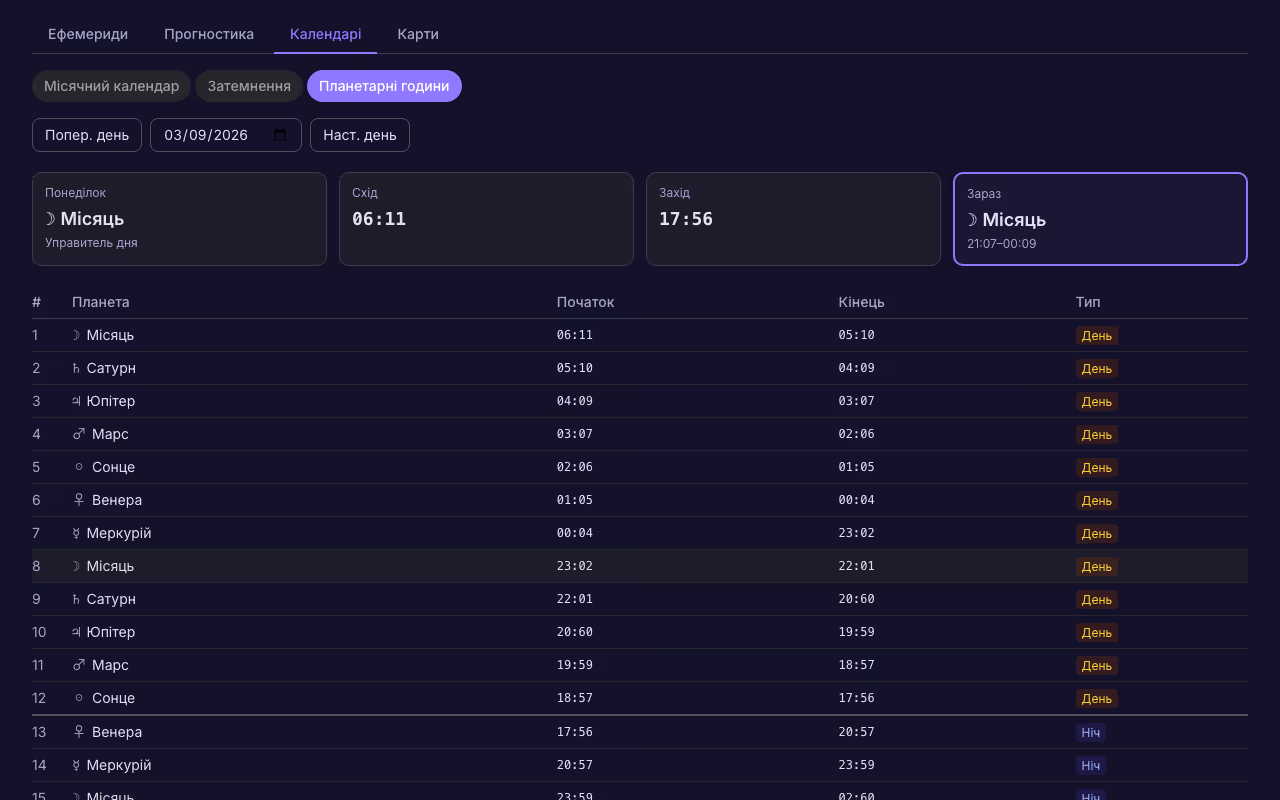Advance with the Наст. день button
The height and width of the screenshot is (800, 1280).
360,135
